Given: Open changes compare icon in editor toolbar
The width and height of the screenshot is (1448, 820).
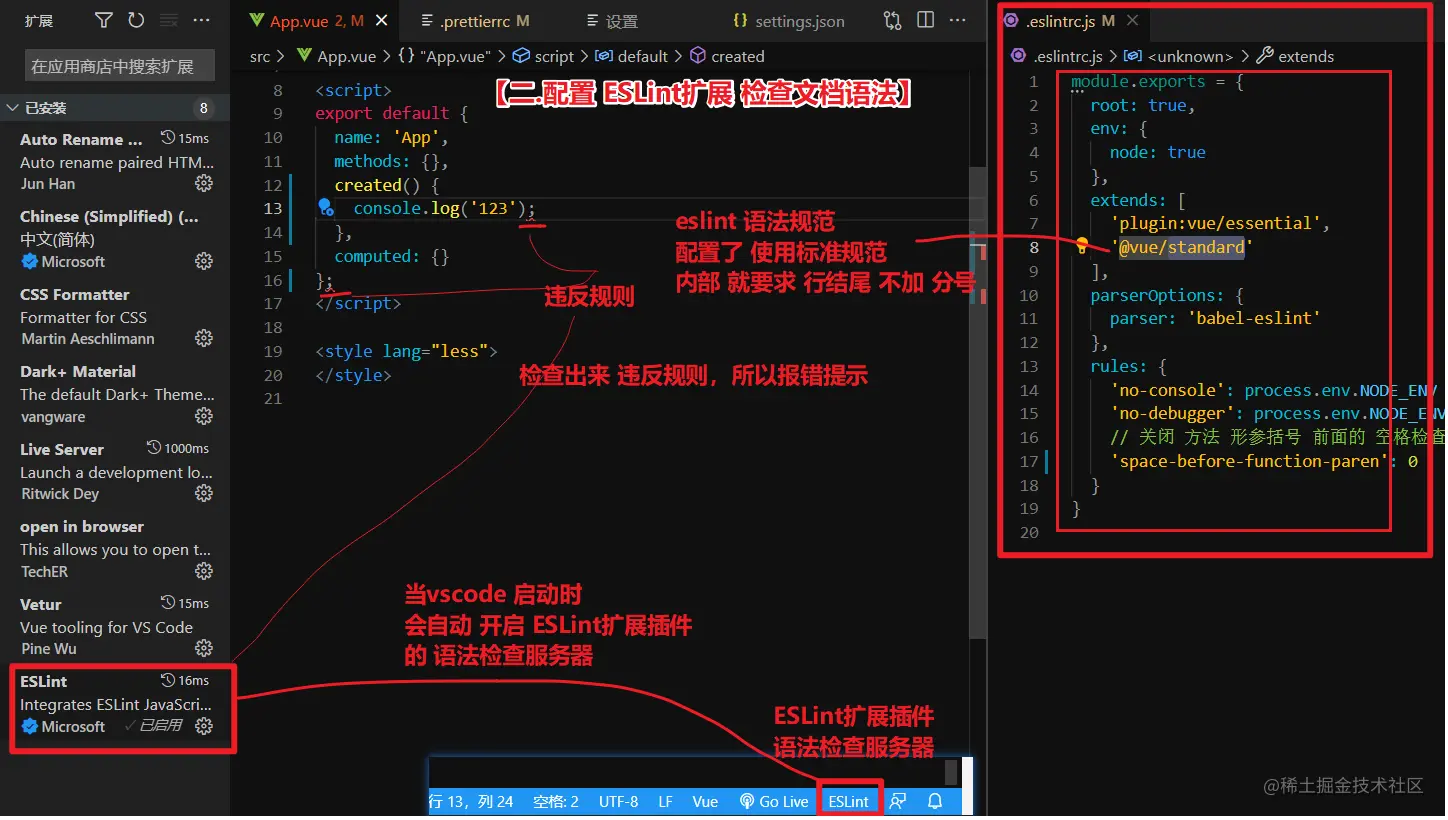Looking at the screenshot, I should (892, 20).
